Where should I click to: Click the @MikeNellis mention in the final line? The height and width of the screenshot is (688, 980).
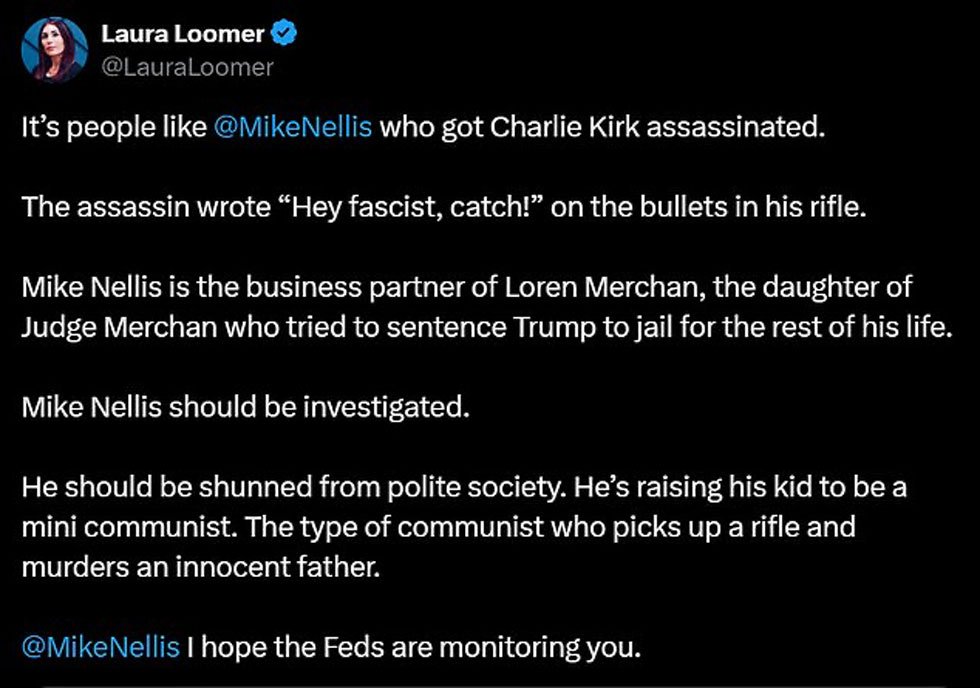(100, 647)
